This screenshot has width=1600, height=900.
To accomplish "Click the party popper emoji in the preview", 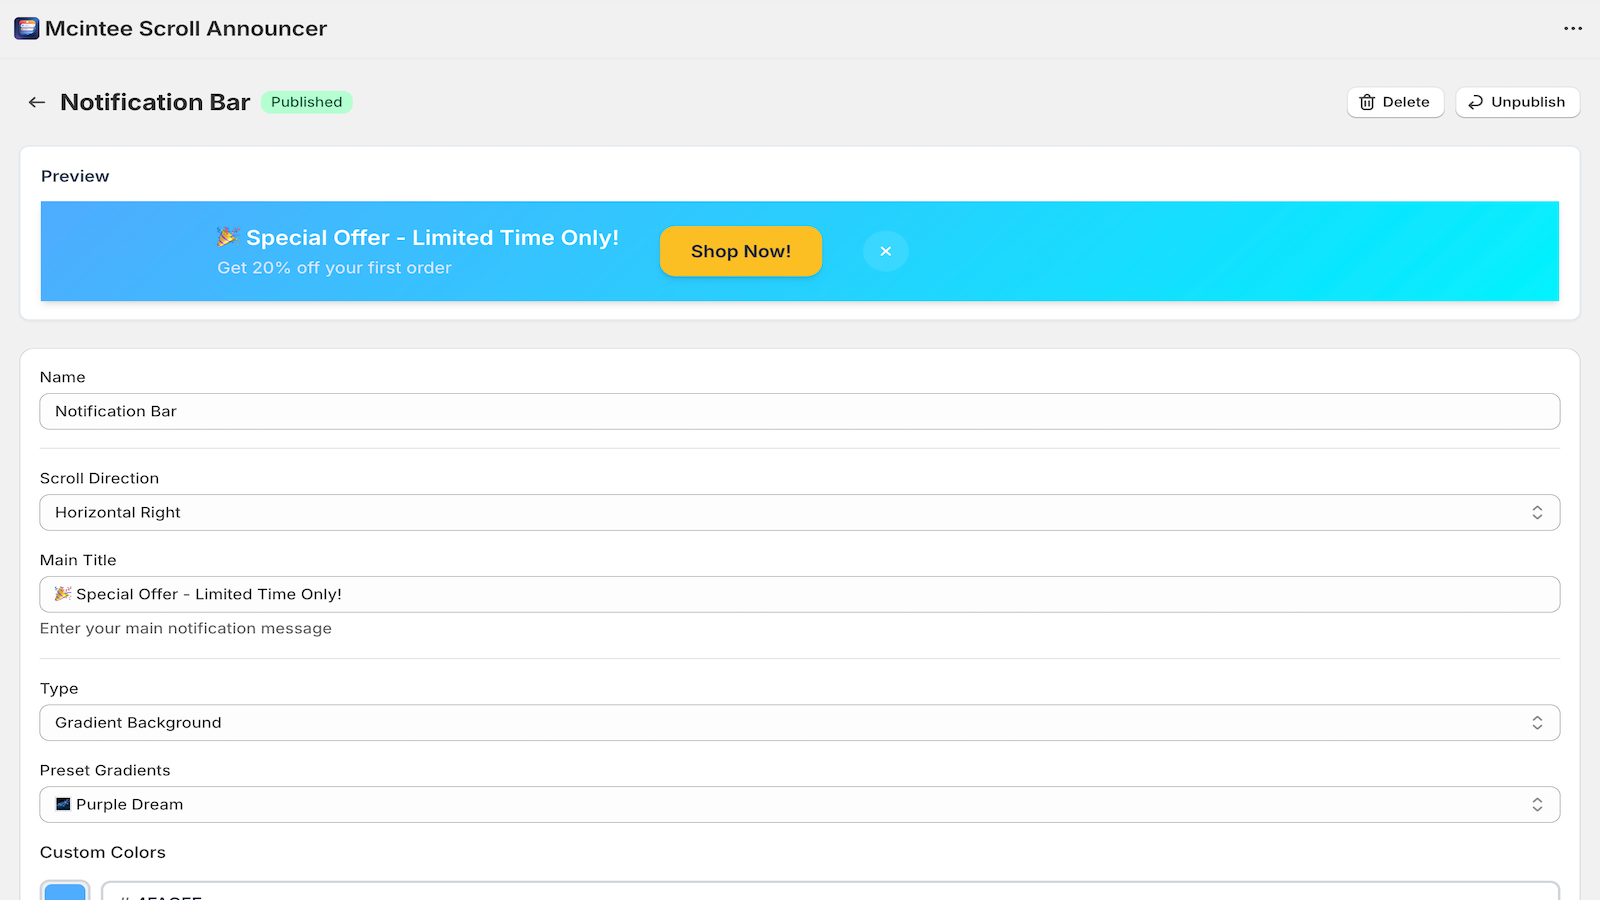I will 226,238.
